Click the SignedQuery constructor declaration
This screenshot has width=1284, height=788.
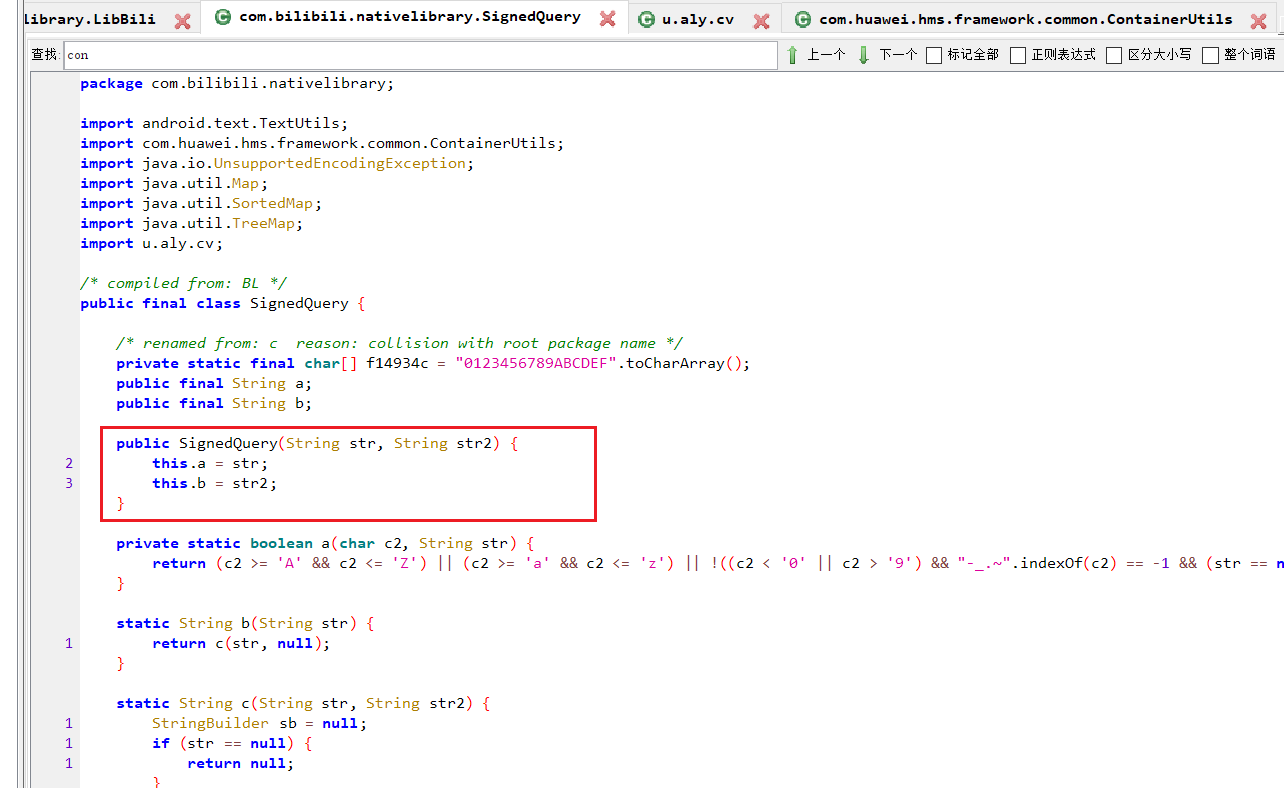pyautogui.click(x=317, y=443)
